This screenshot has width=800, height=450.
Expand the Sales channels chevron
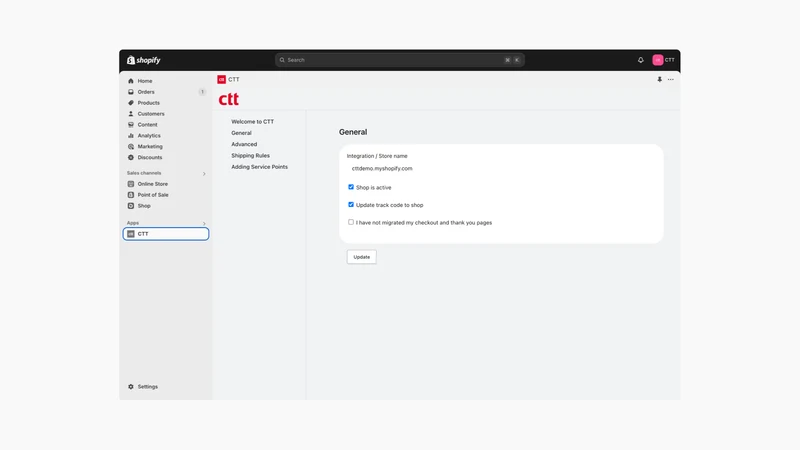click(x=204, y=173)
